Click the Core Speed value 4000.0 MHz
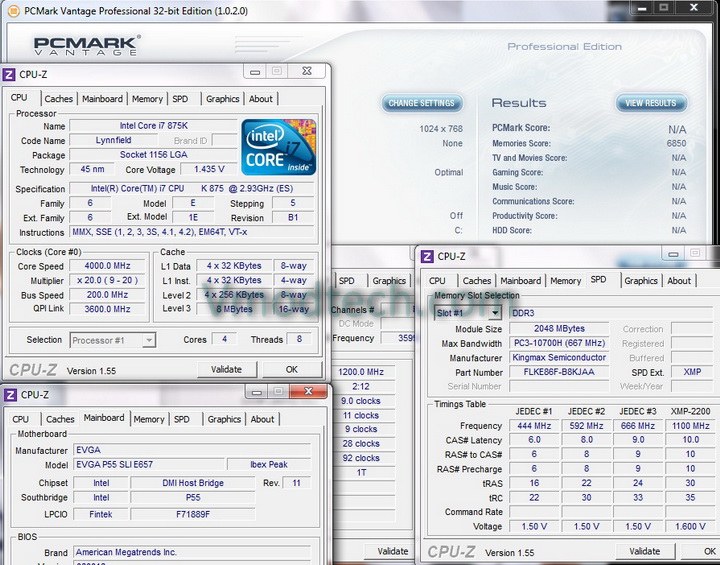The height and width of the screenshot is (565, 720). (107, 266)
